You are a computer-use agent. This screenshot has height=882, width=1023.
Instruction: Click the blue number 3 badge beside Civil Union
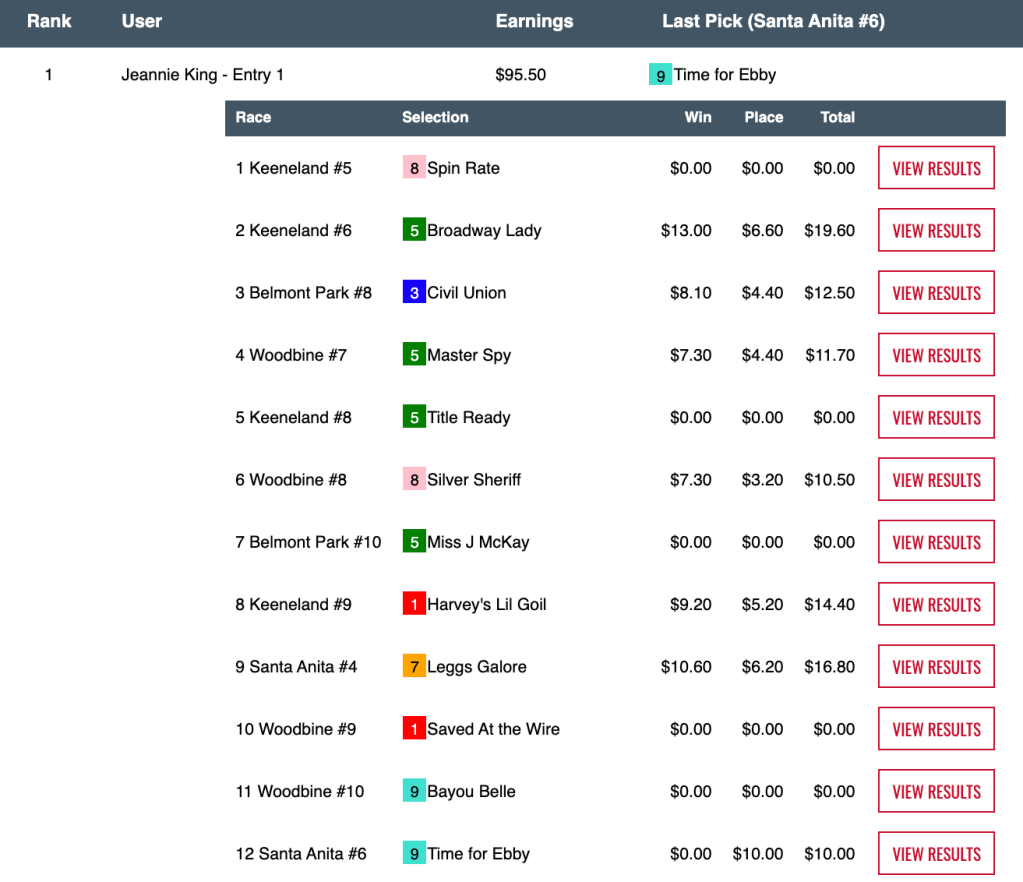[414, 293]
